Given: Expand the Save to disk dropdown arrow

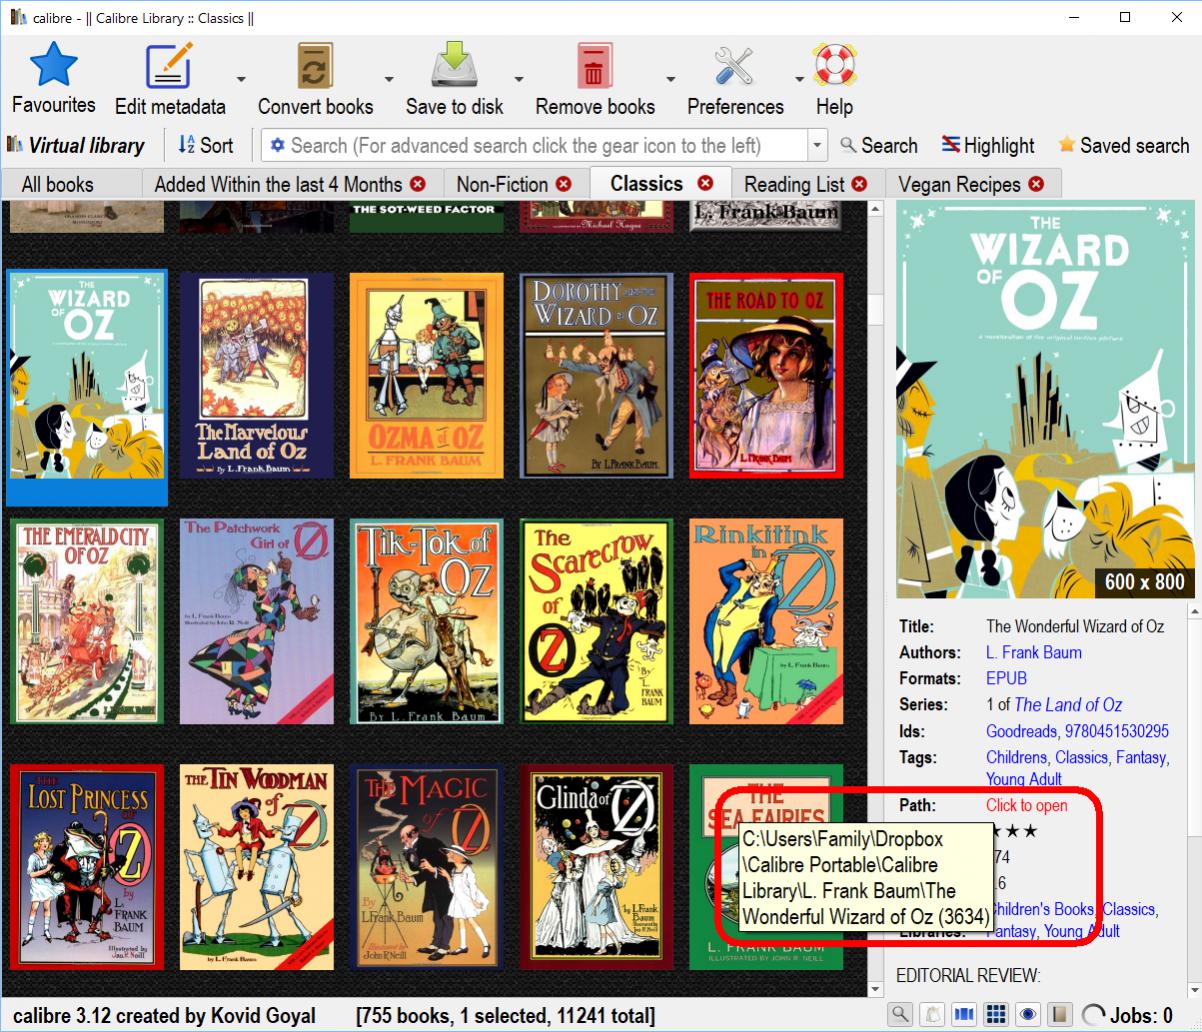Looking at the screenshot, I should click(519, 80).
